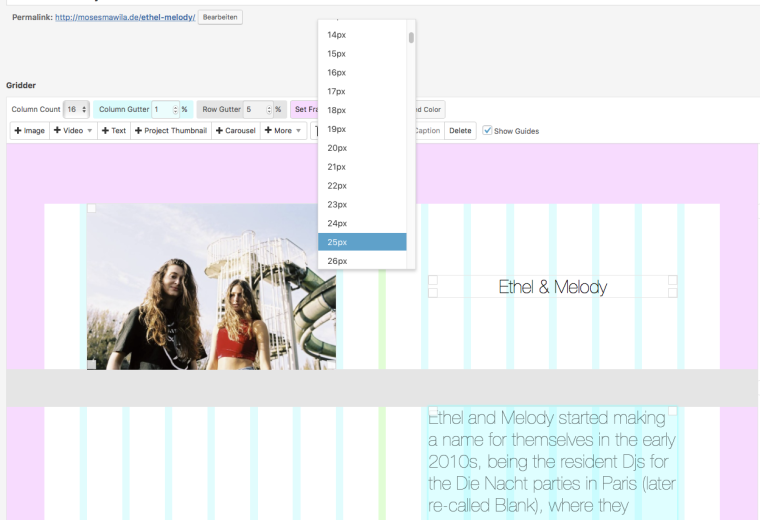Click the add Image button
Image resolution: width=760 pixels, height=520 pixels.
[30, 131]
